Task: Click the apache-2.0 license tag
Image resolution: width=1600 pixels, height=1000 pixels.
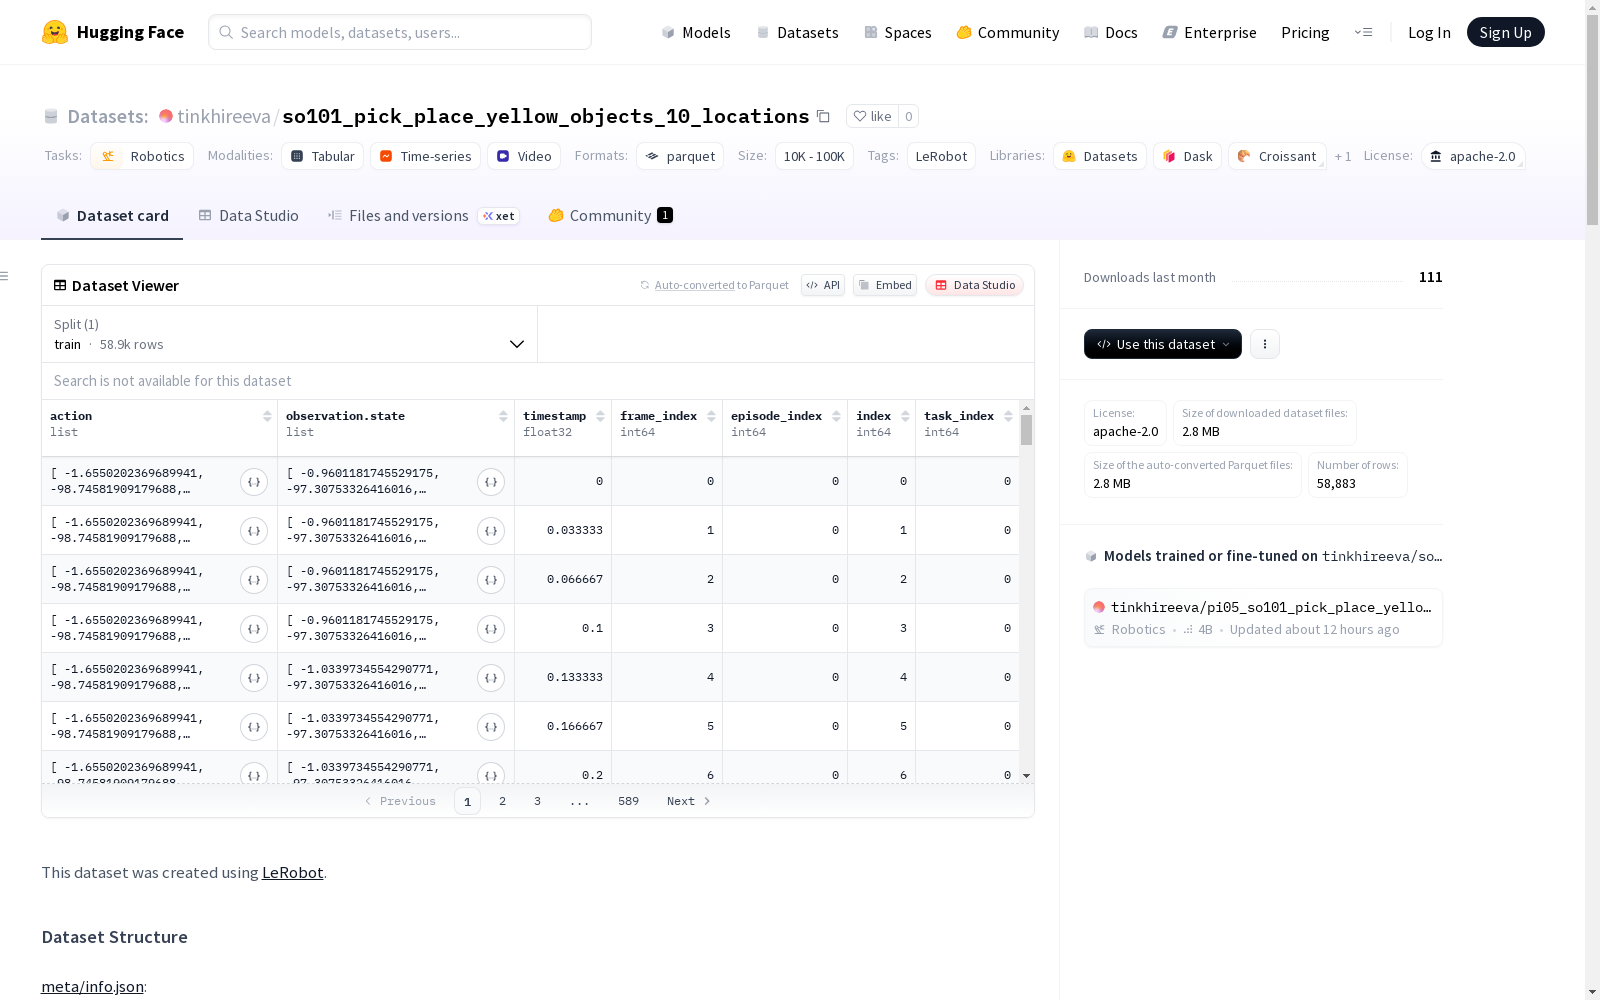Action: click(1473, 156)
